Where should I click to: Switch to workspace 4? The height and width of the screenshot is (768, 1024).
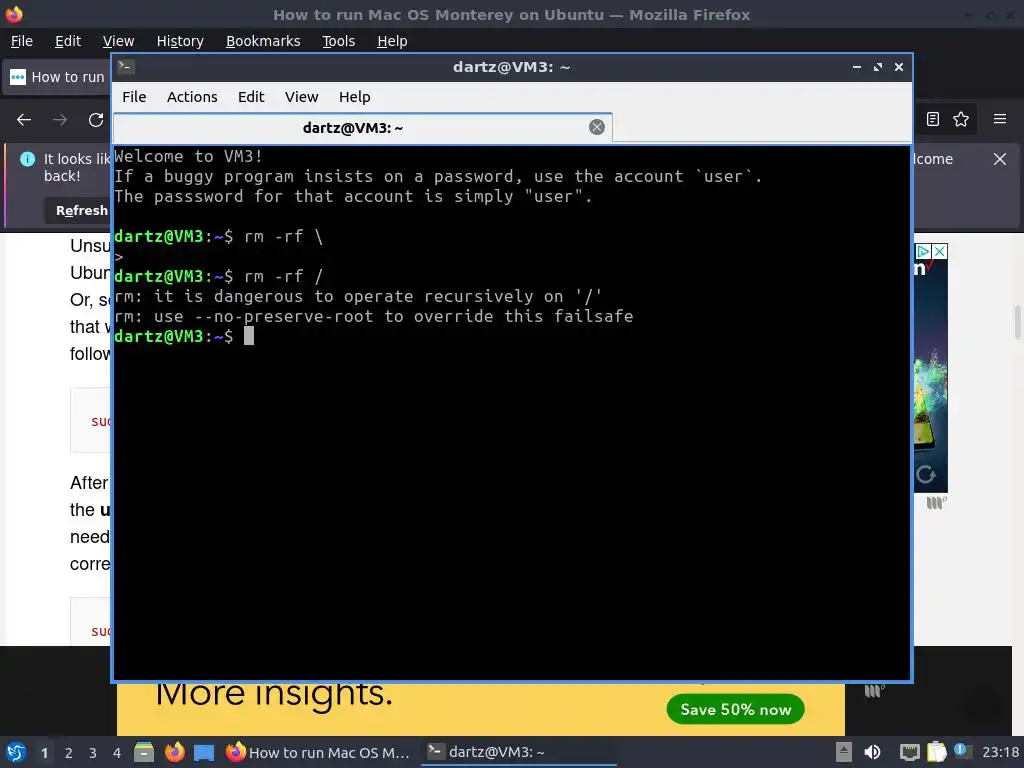117,753
